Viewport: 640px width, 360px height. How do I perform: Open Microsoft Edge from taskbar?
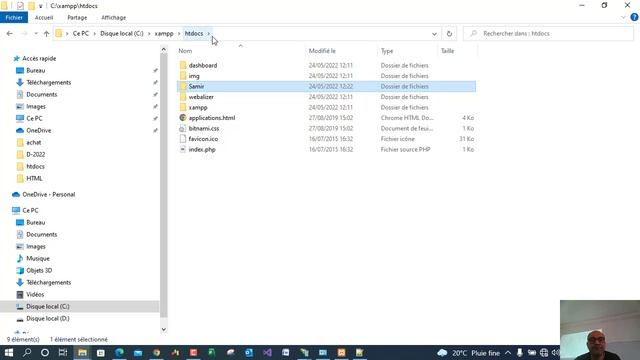[x=119, y=353]
